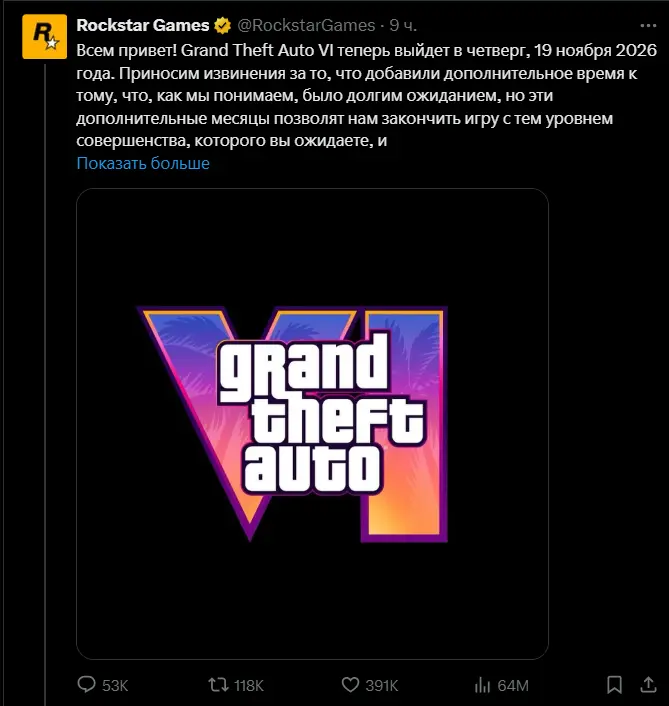Click '19 ноября 2026' in post text
Viewport: 669px width, 706px height.
click(x=596, y=49)
